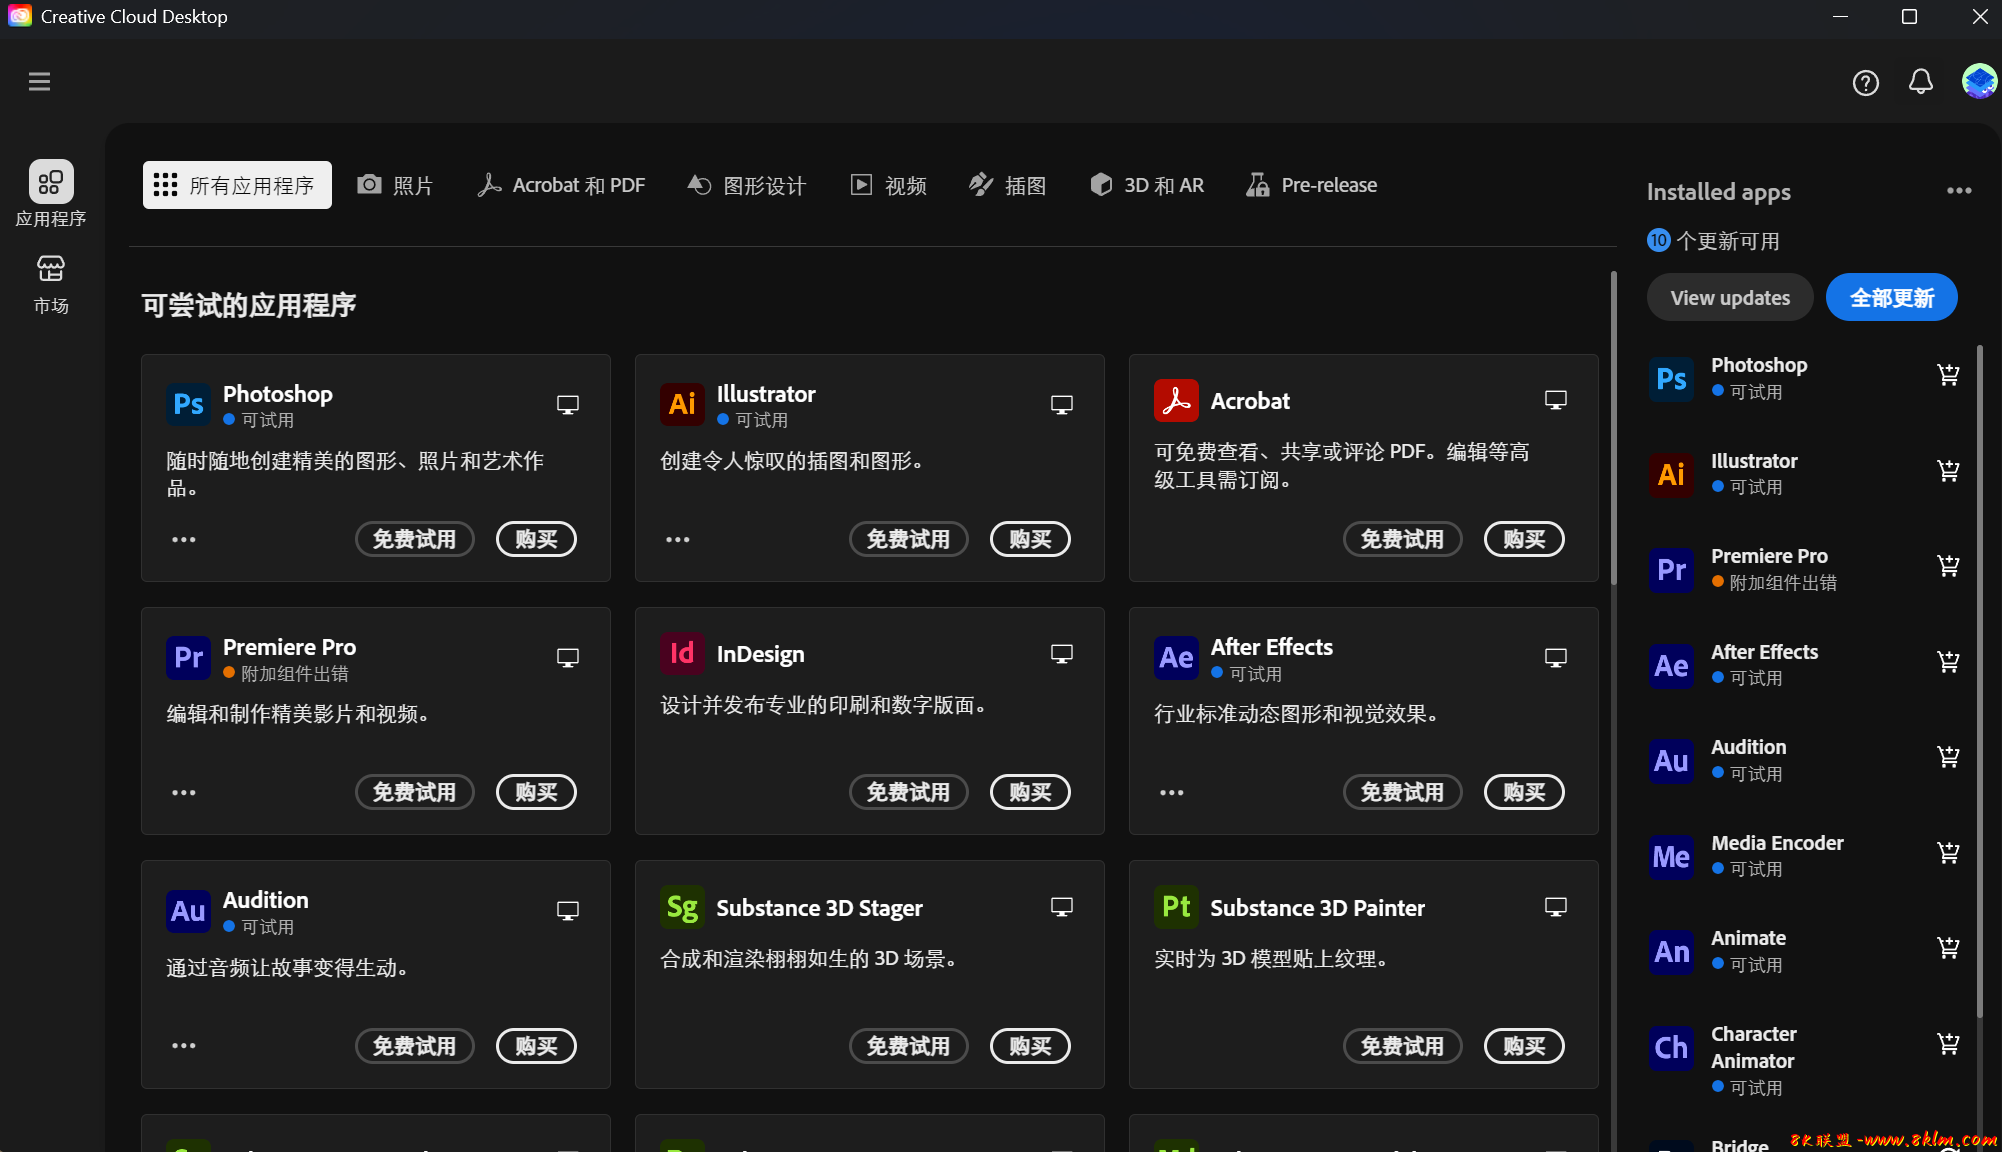Click the Photoshop Ps icon in Installed apps

click(1671, 379)
